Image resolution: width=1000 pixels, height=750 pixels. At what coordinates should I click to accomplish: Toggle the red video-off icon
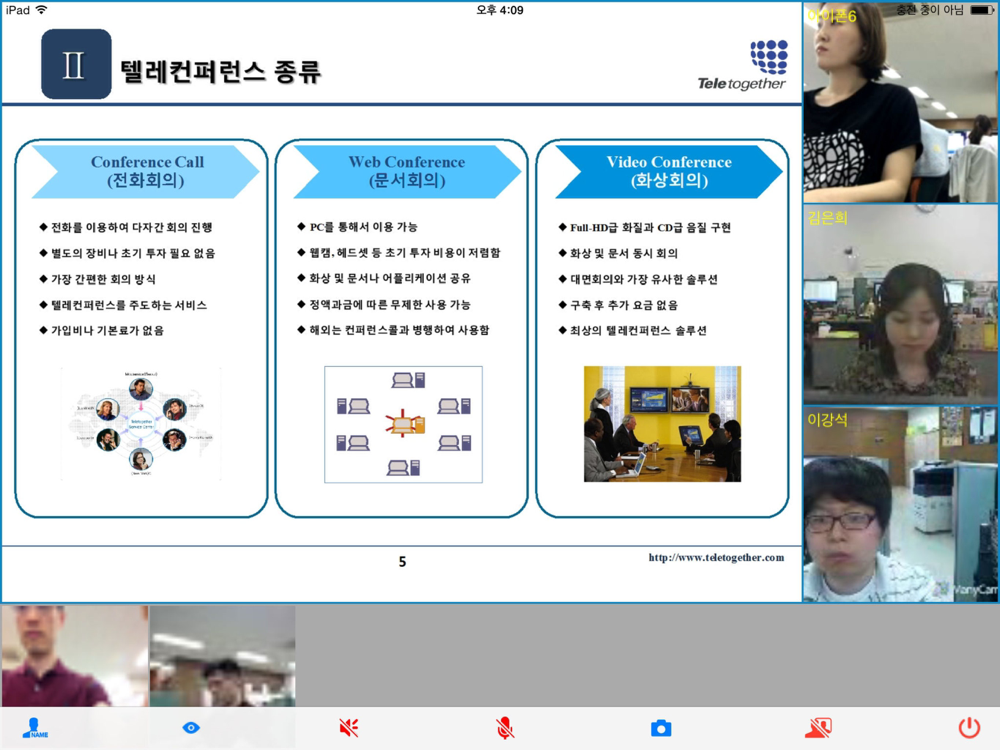(x=818, y=728)
